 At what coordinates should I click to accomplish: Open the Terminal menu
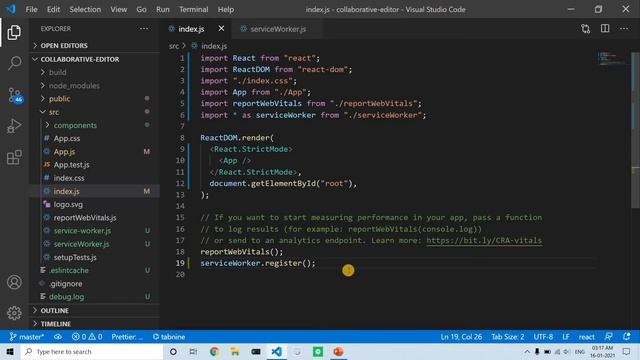point(193,9)
